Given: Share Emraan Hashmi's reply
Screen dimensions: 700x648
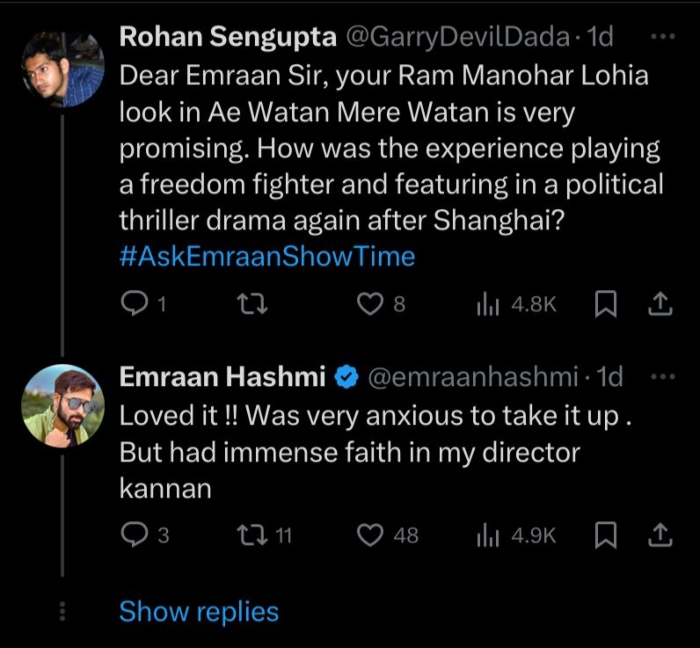Looking at the screenshot, I should pos(660,535).
